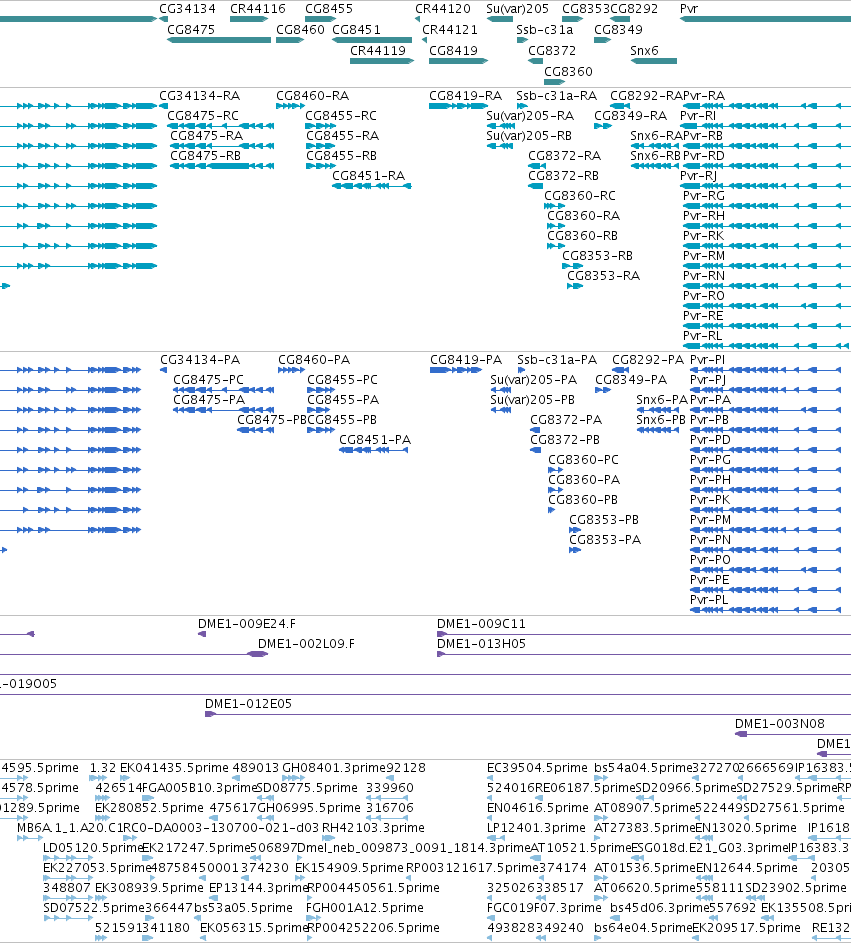Click the EK280852.5prime EST label
Screen dimensions: 851x943
tap(149, 808)
